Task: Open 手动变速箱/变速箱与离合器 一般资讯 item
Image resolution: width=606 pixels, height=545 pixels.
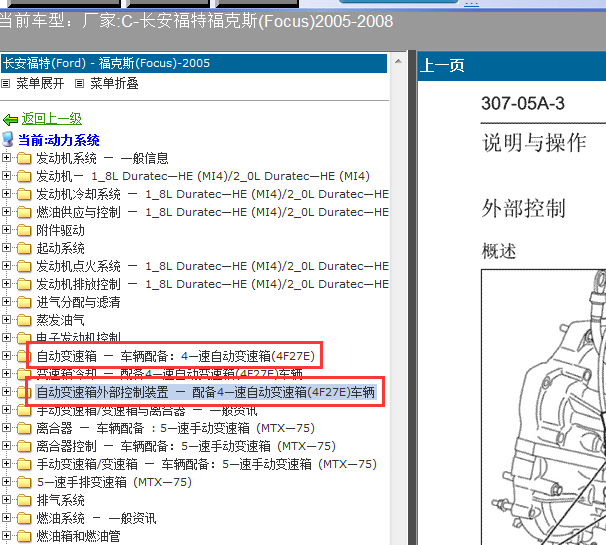Action: 146,410
